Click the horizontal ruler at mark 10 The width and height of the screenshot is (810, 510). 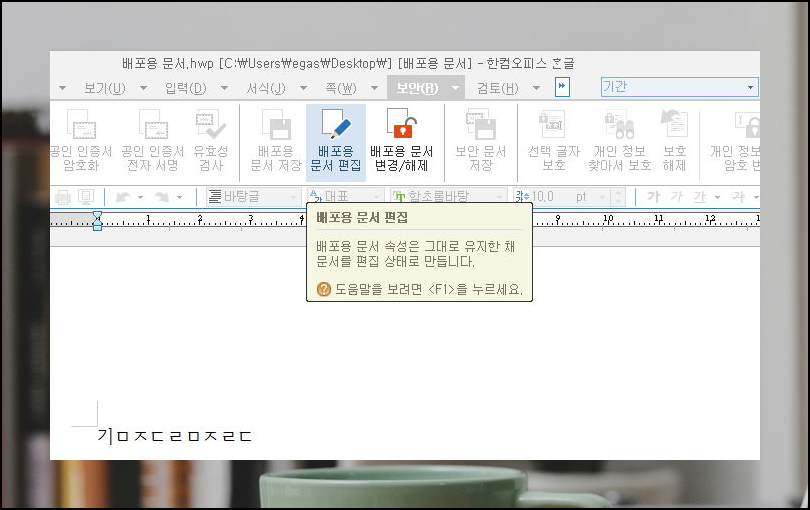click(x=608, y=219)
